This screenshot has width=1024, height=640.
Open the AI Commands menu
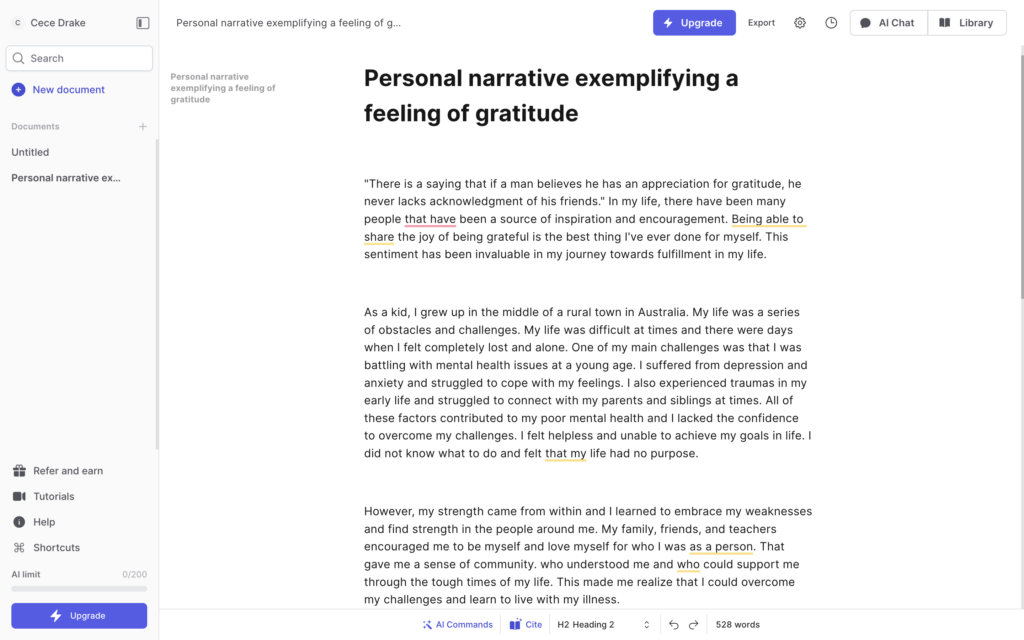click(x=457, y=624)
